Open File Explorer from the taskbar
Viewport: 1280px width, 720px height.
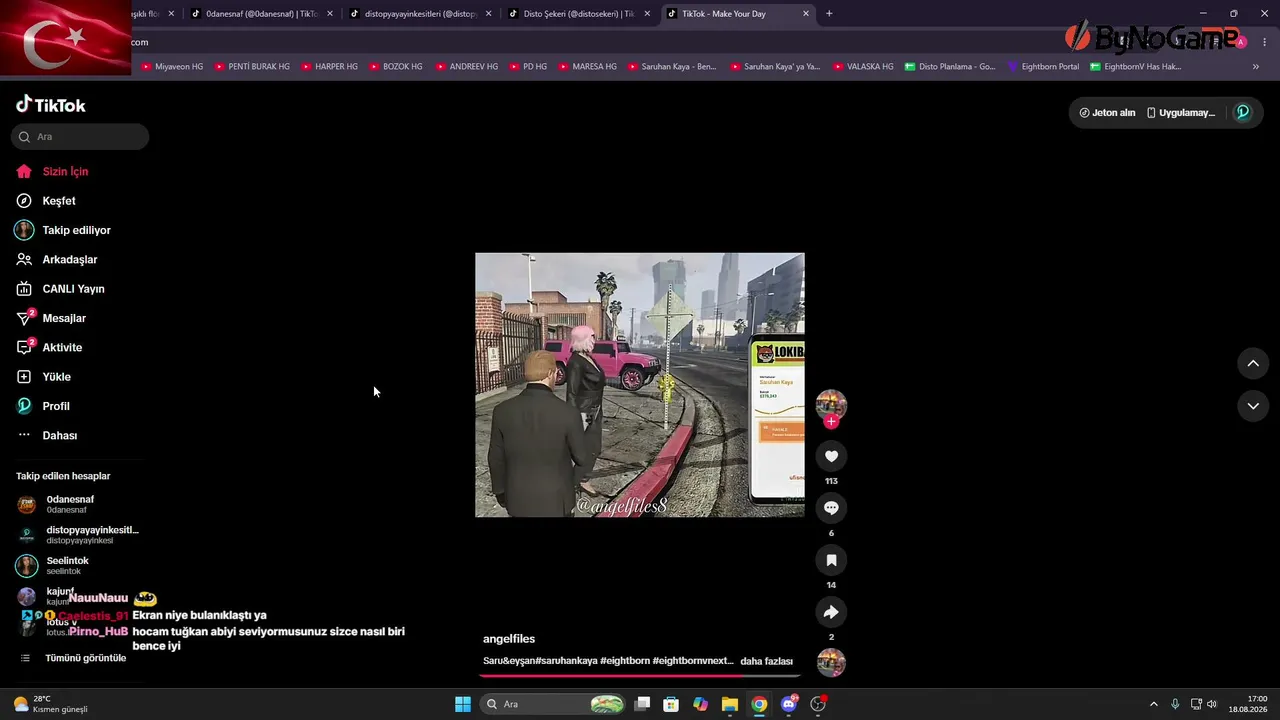pos(730,704)
